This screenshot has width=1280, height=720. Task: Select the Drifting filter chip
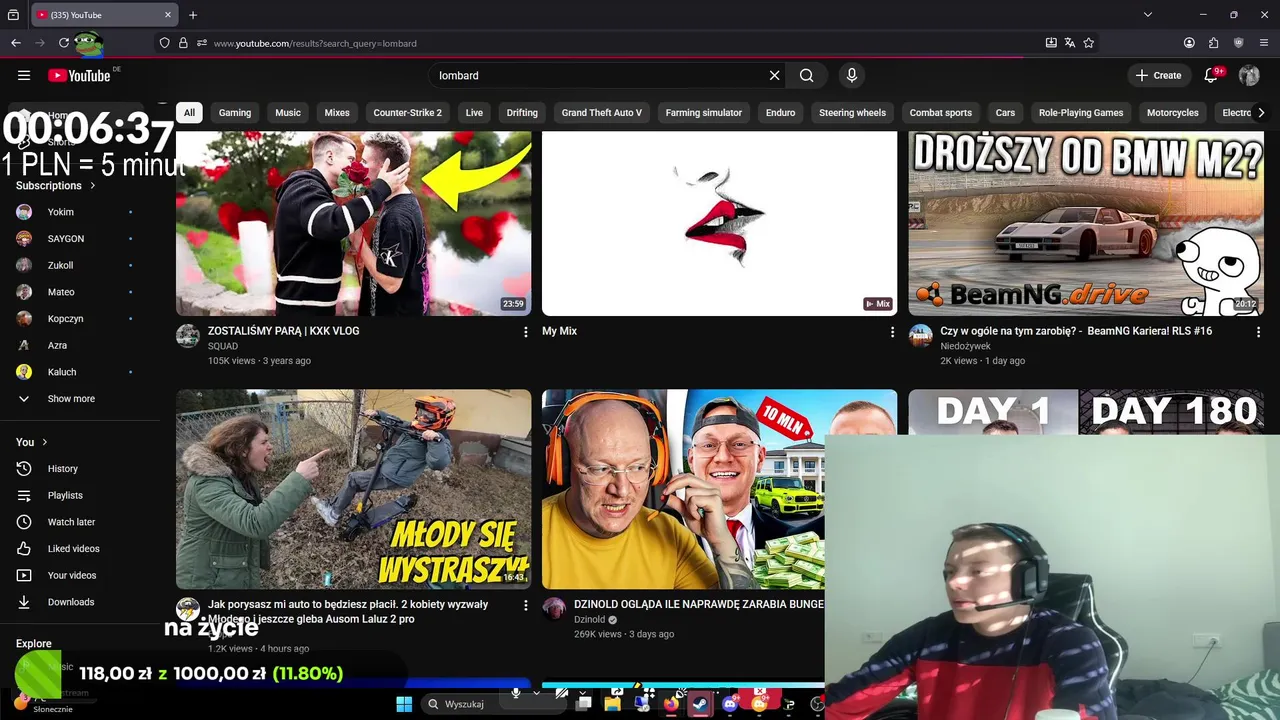(x=522, y=113)
